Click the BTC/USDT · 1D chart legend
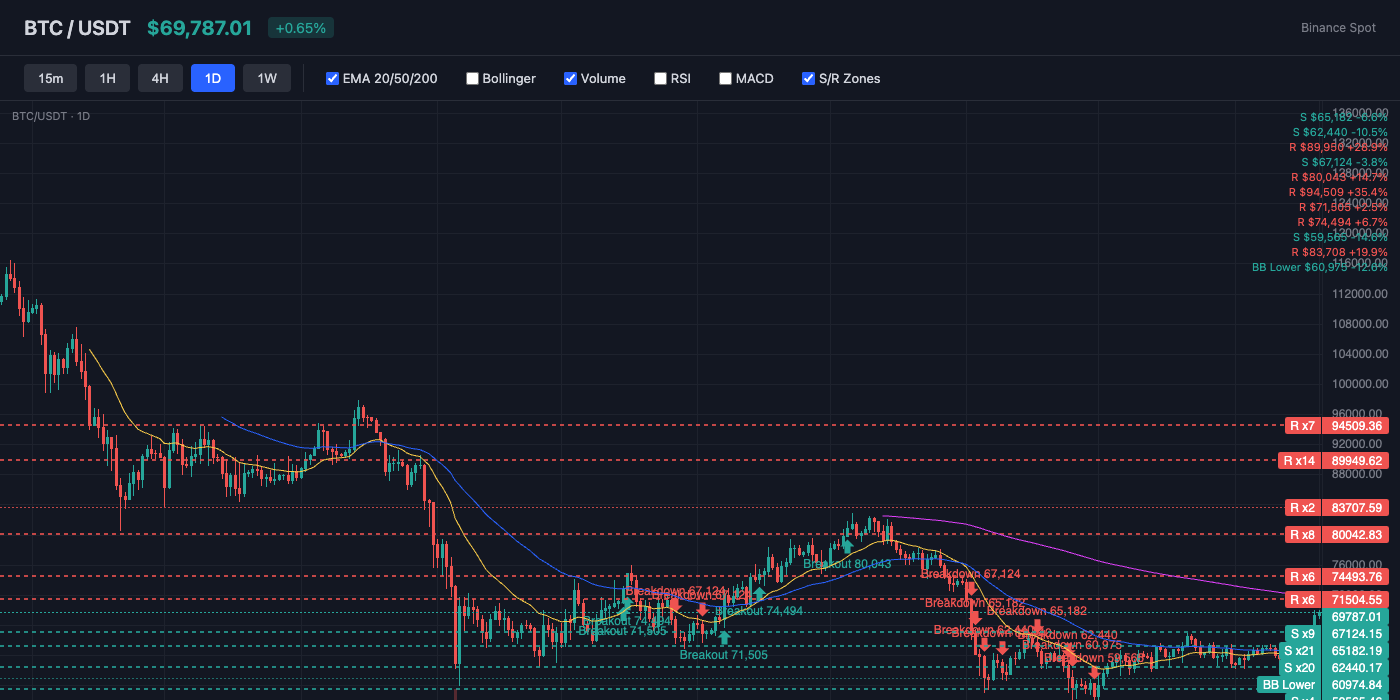This screenshot has width=1400, height=700. pos(51,116)
